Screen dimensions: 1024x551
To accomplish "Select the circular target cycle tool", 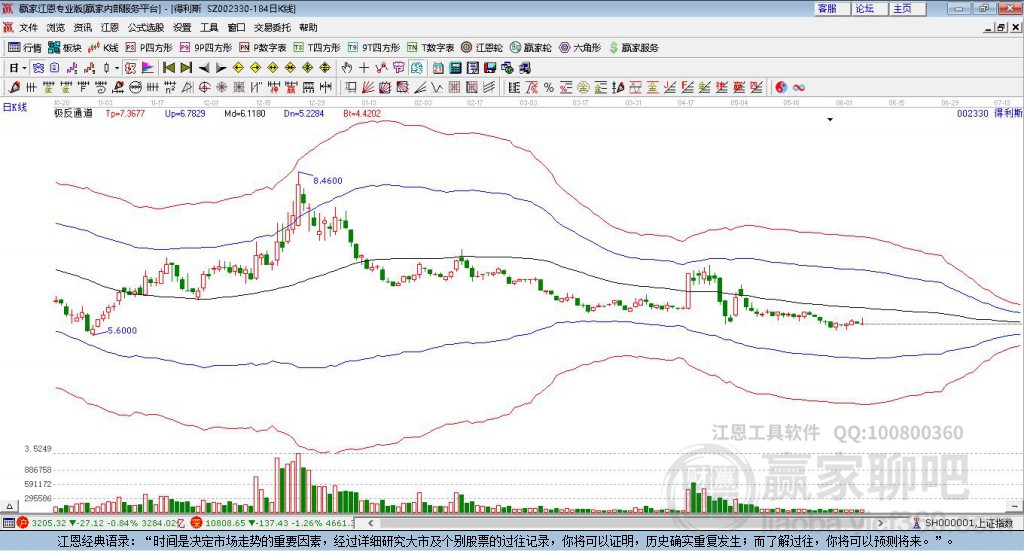I will click(204, 87).
